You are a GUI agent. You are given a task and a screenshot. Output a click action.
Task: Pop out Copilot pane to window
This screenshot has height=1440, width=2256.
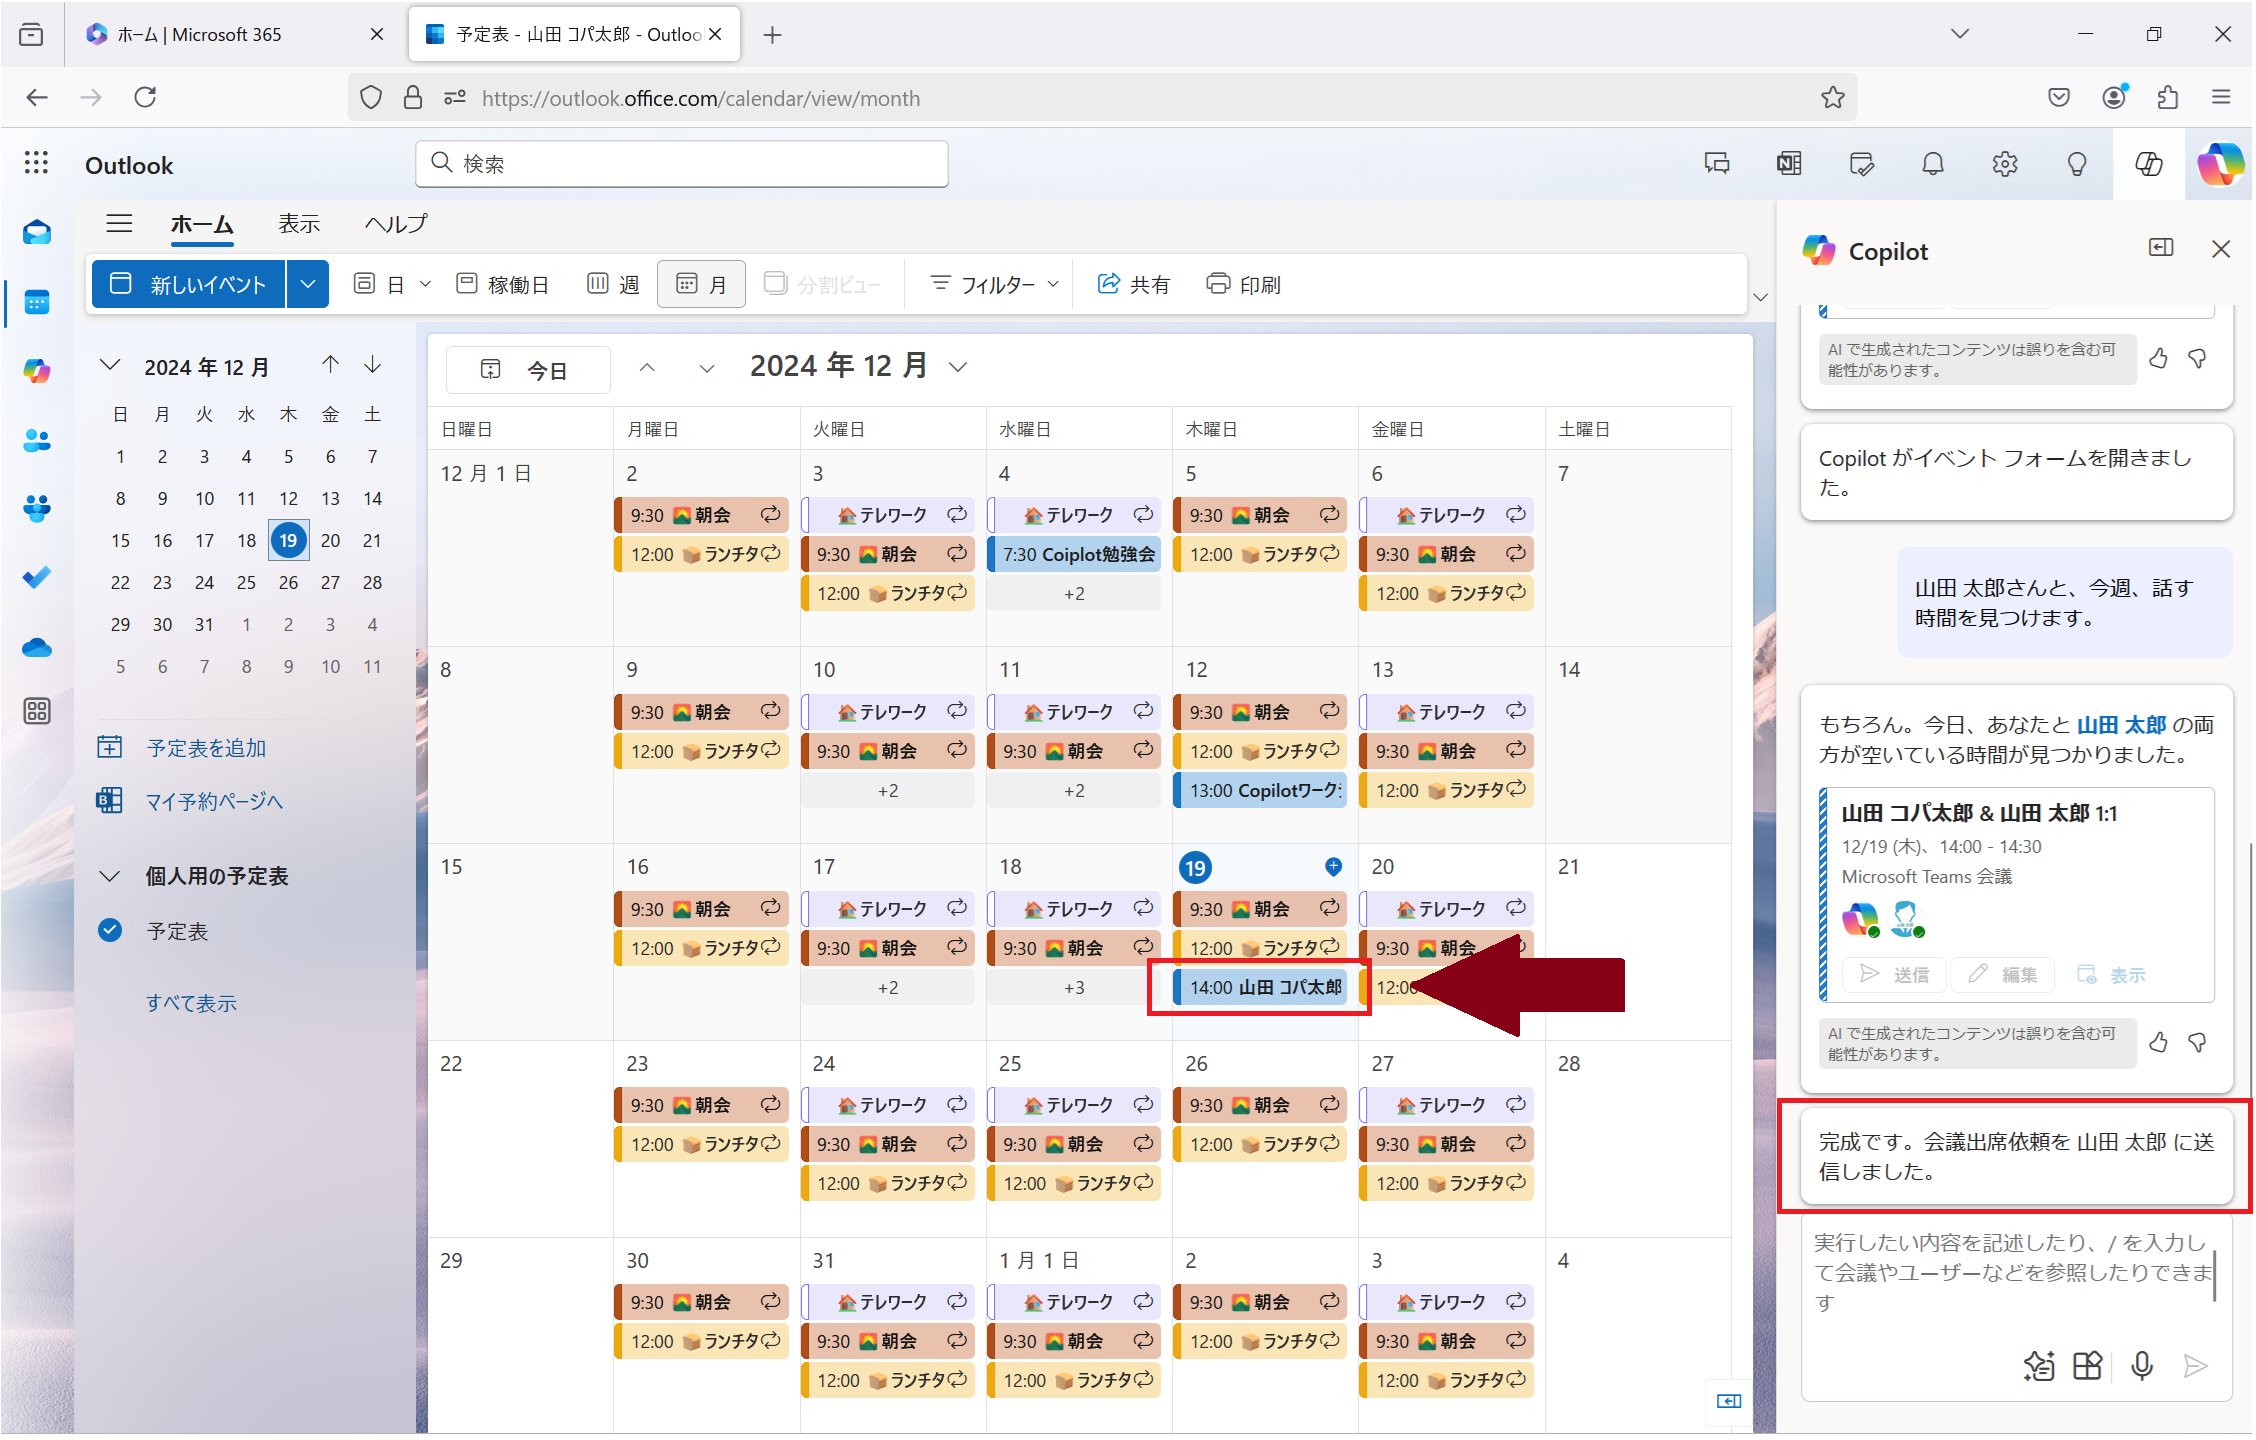(x=2161, y=248)
